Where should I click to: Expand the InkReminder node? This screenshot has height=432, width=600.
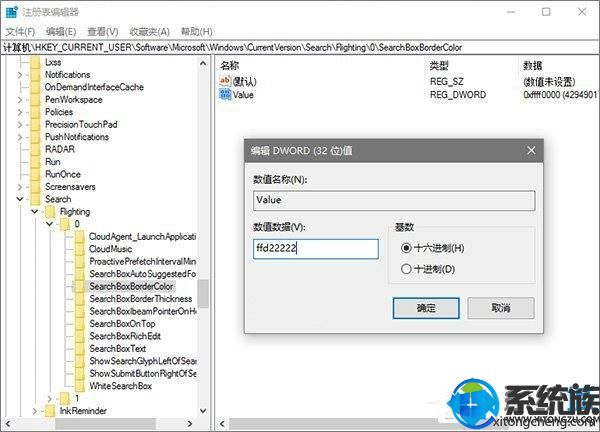(x=34, y=411)
